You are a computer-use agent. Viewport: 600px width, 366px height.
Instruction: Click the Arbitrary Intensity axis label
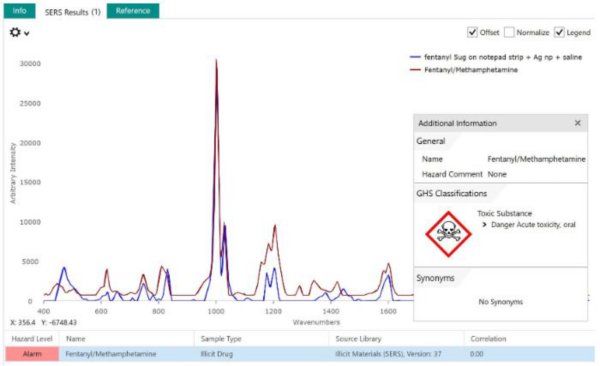[13, 173]
